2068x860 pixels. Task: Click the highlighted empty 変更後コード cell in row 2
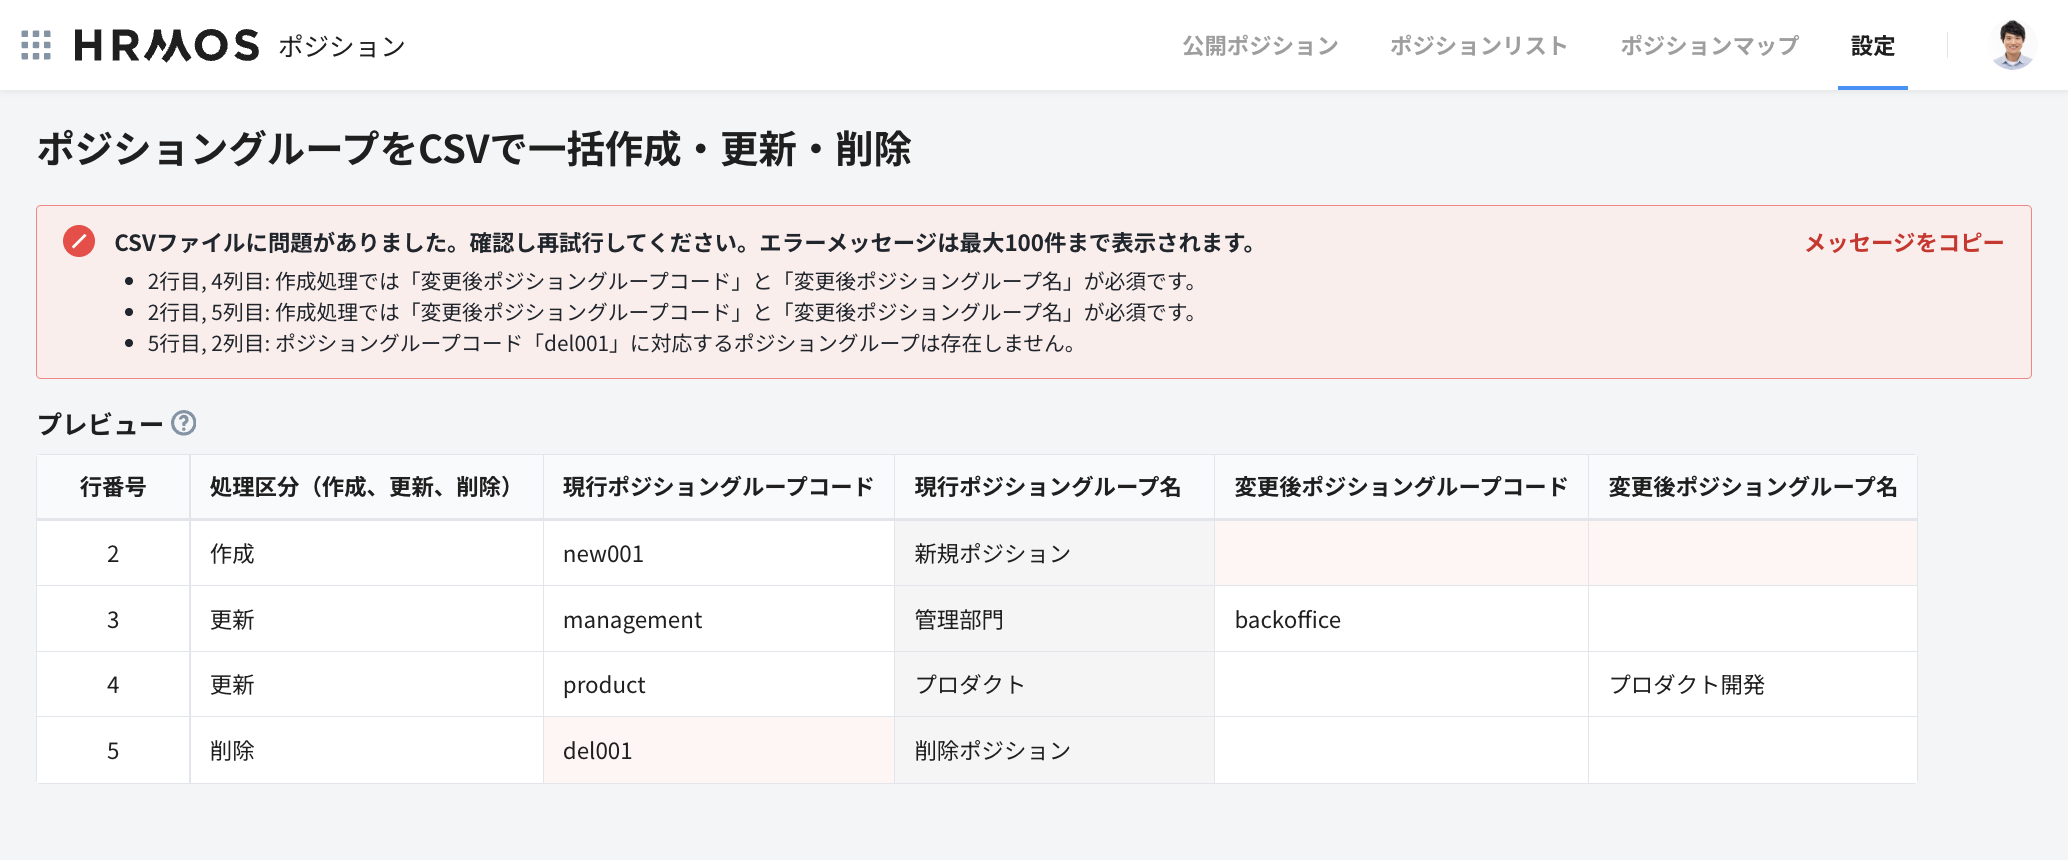coord(1400,554)
